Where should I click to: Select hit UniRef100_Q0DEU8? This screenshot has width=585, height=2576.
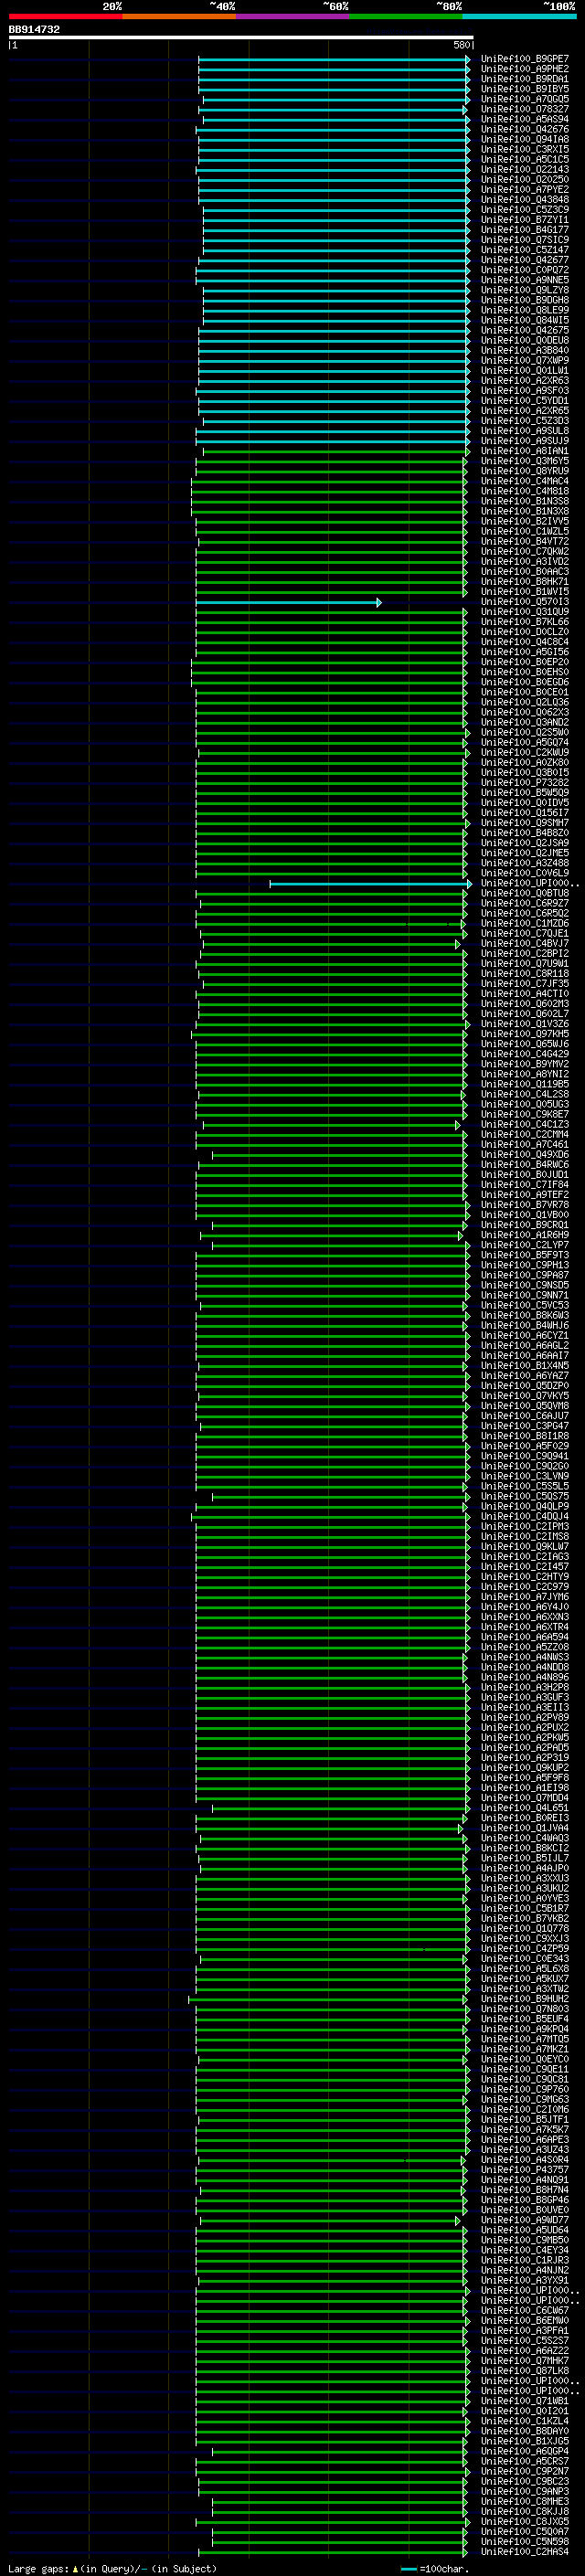524,340
